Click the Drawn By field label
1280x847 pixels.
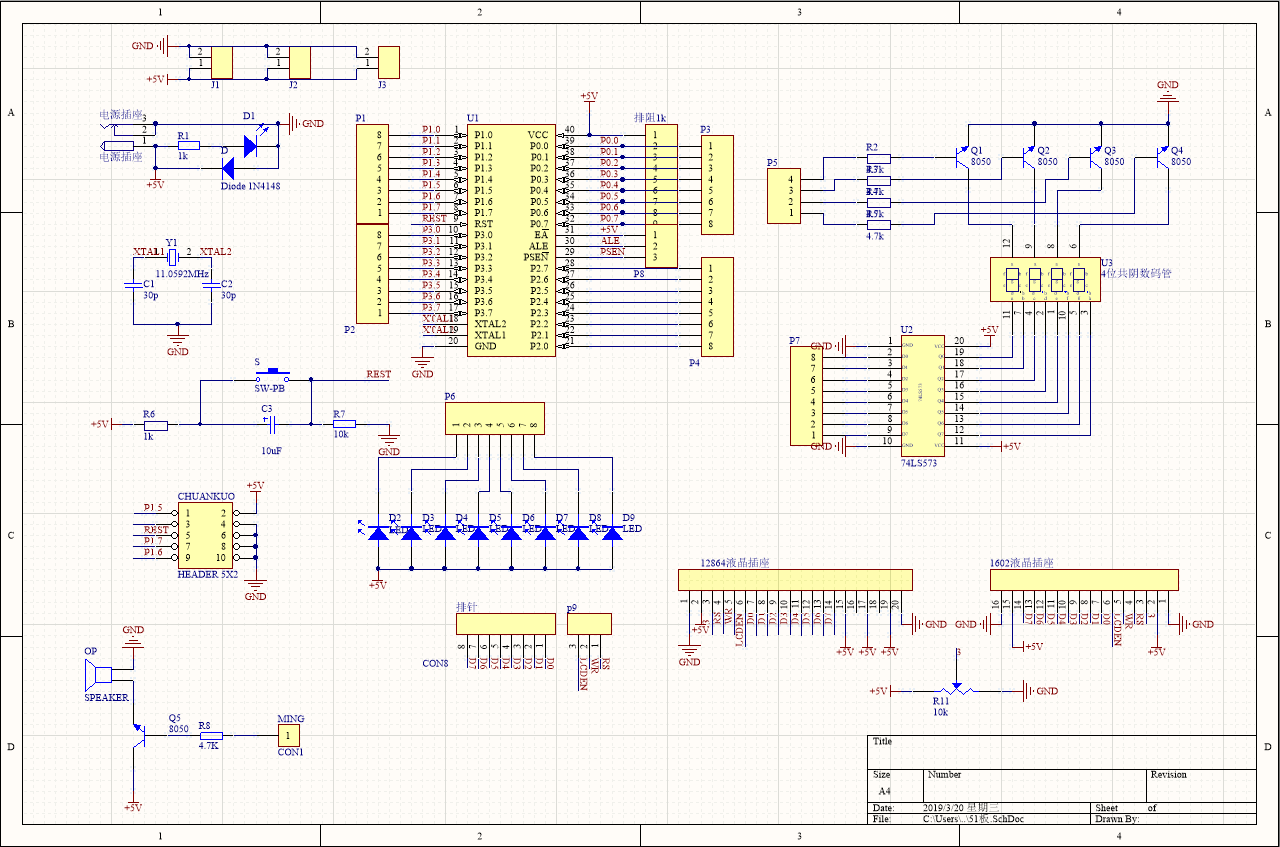point(1117,819)
